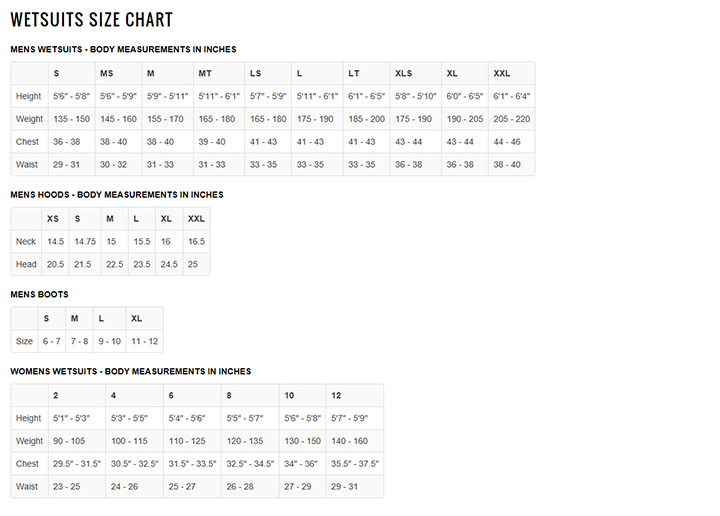Viewport: 720px width, 516px height.
Task: Click the womens height cell 5'7" - 5'9"
Action: 349,418
